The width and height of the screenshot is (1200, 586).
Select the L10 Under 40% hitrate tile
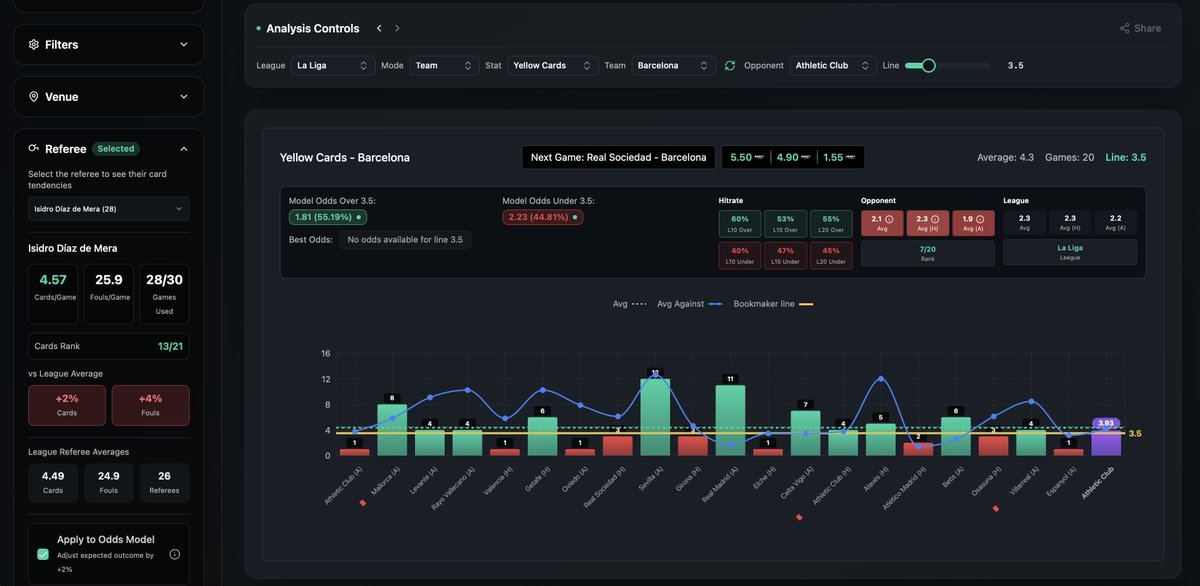(740, 255)
